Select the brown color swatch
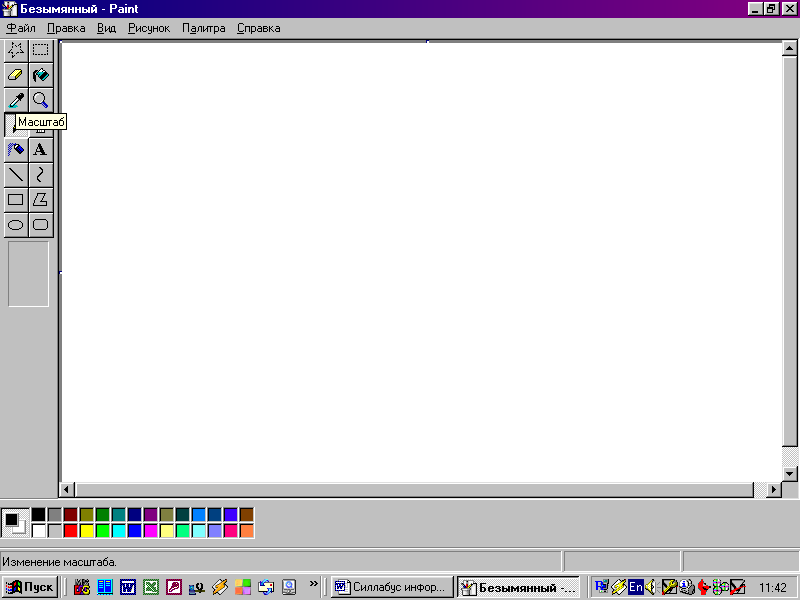The width and height of the screenshot is (800, 600). pos(246,514)
